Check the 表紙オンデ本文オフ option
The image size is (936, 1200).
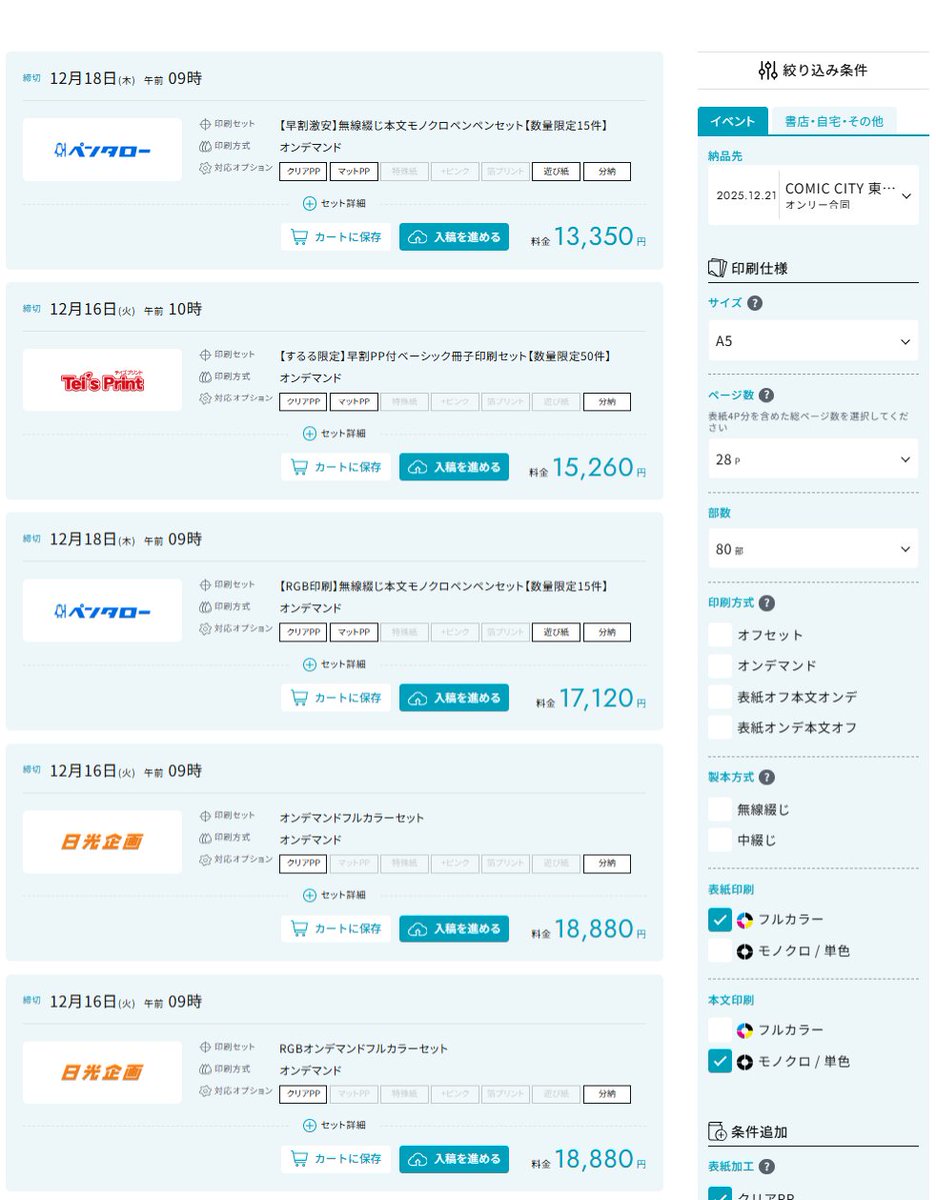[x=720, y=727]
